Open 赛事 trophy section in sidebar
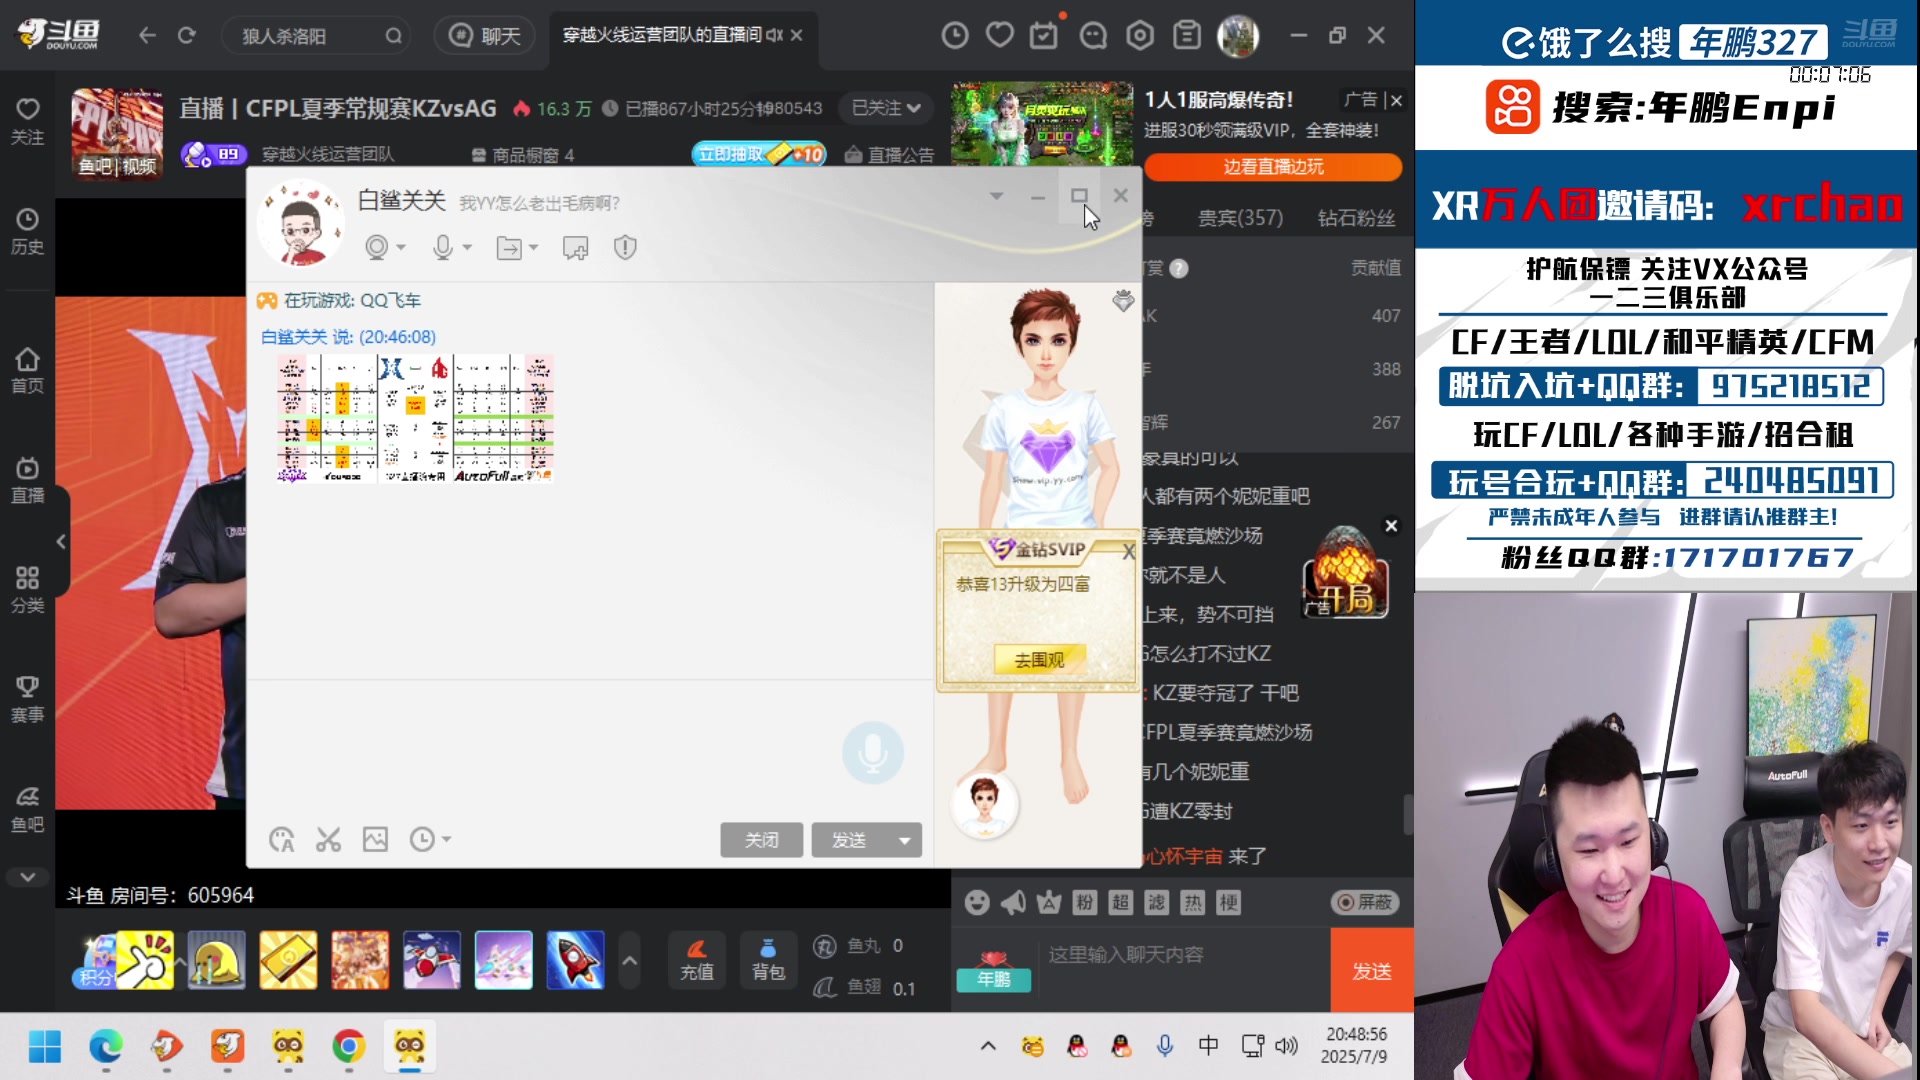This screenshot has width=1920, height=1080. point(27,699)
